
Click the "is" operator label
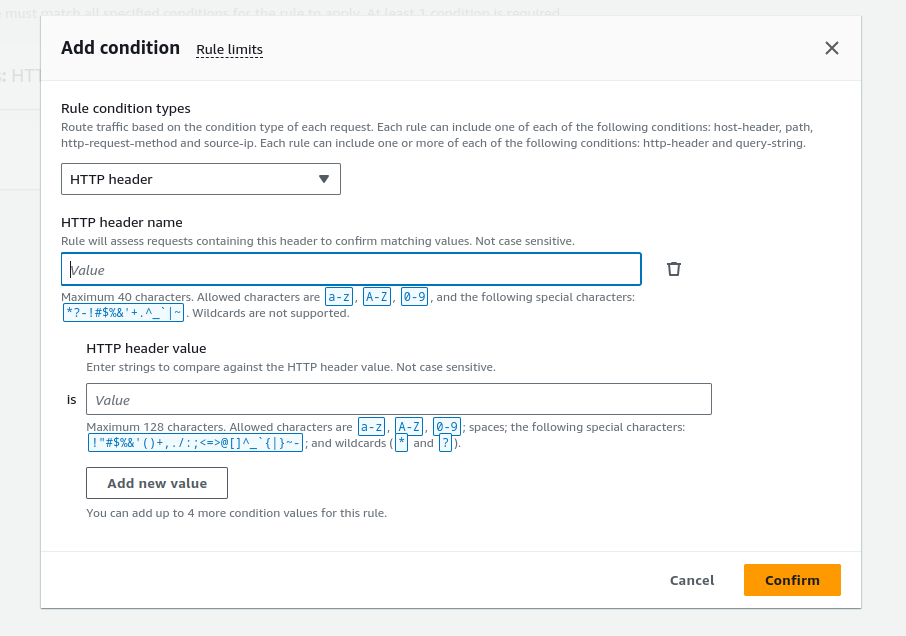72,399
